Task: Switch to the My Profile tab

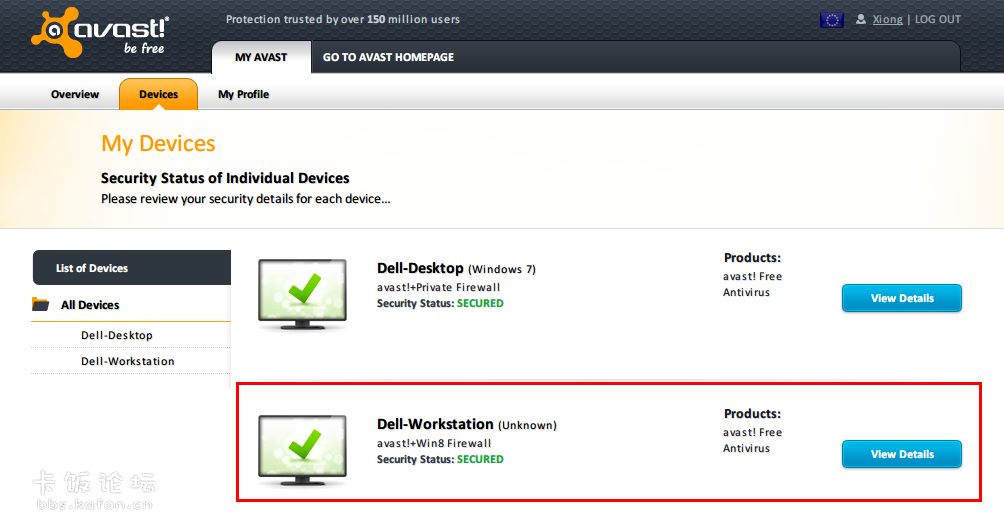Action: point(243,94)
